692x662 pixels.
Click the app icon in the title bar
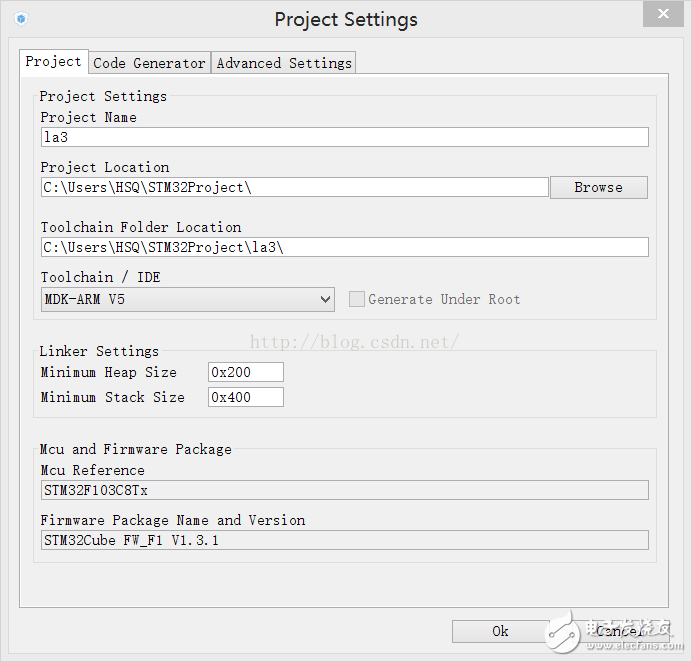pos(21,19)
